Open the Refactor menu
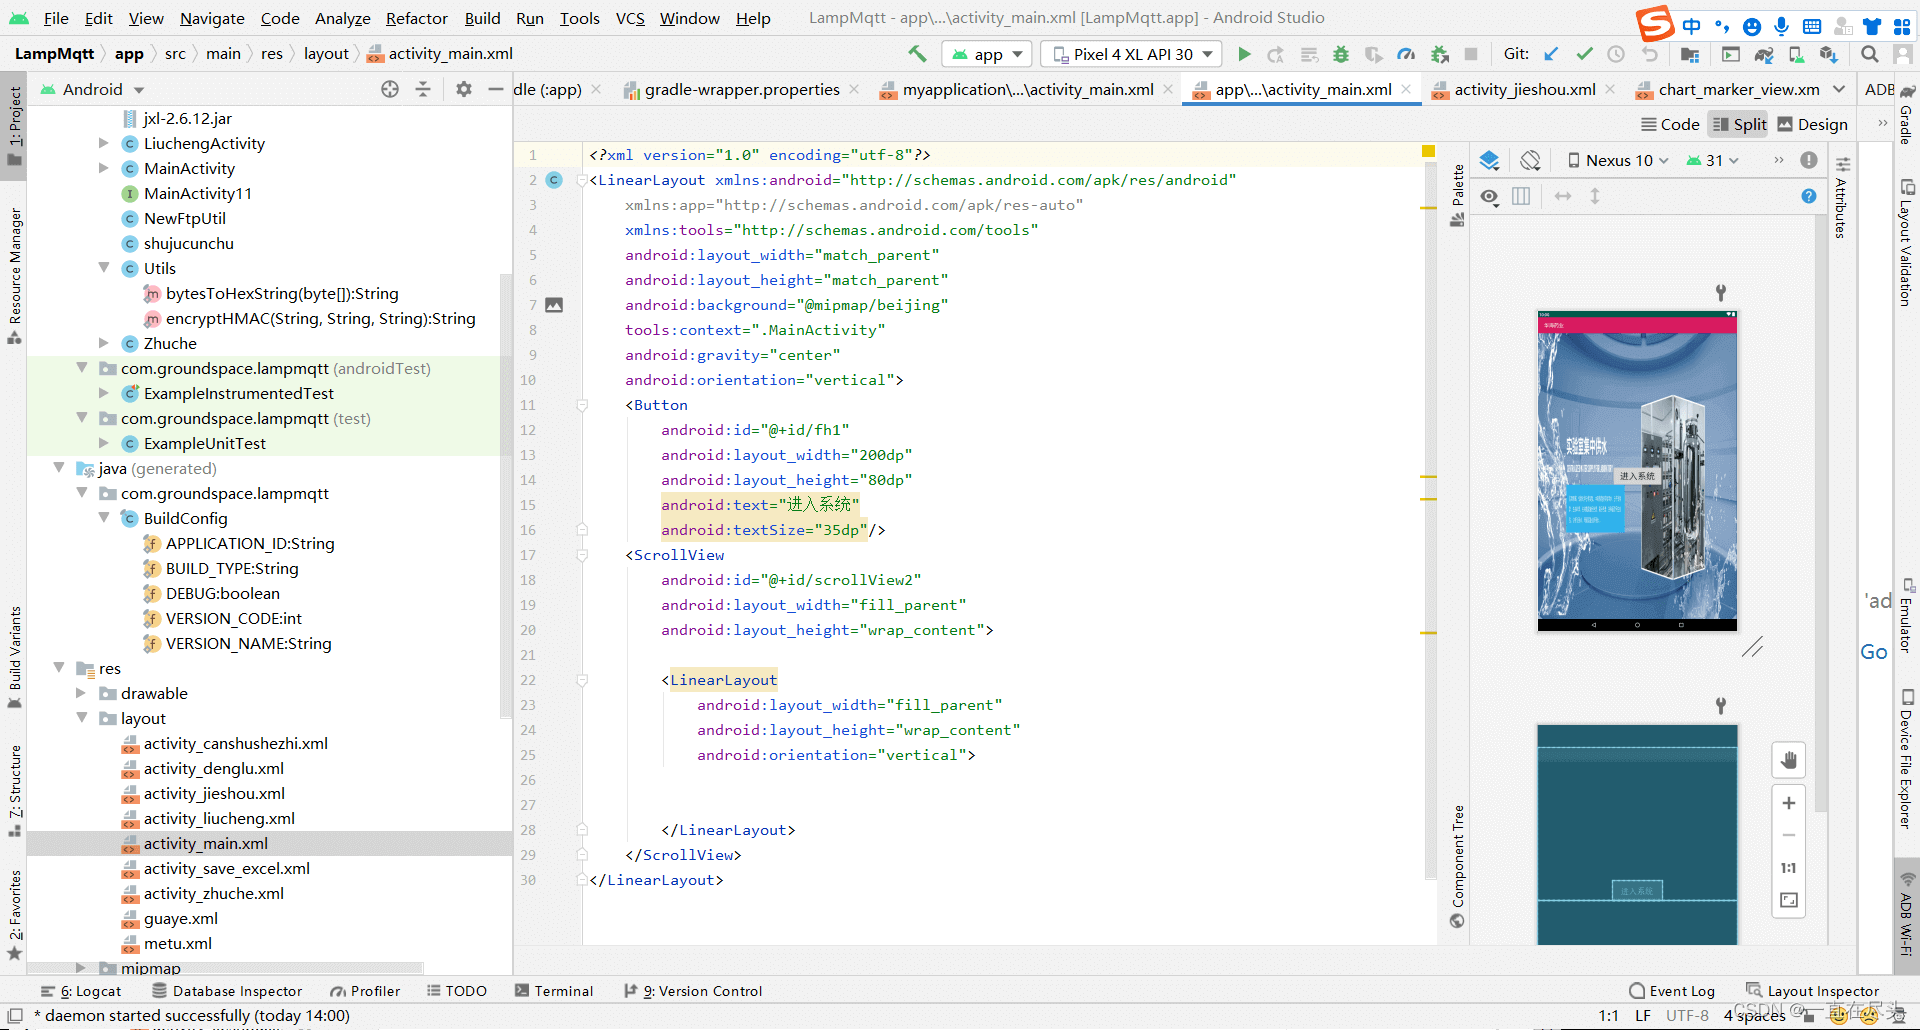1920x1030 pixels. point(416,18)
